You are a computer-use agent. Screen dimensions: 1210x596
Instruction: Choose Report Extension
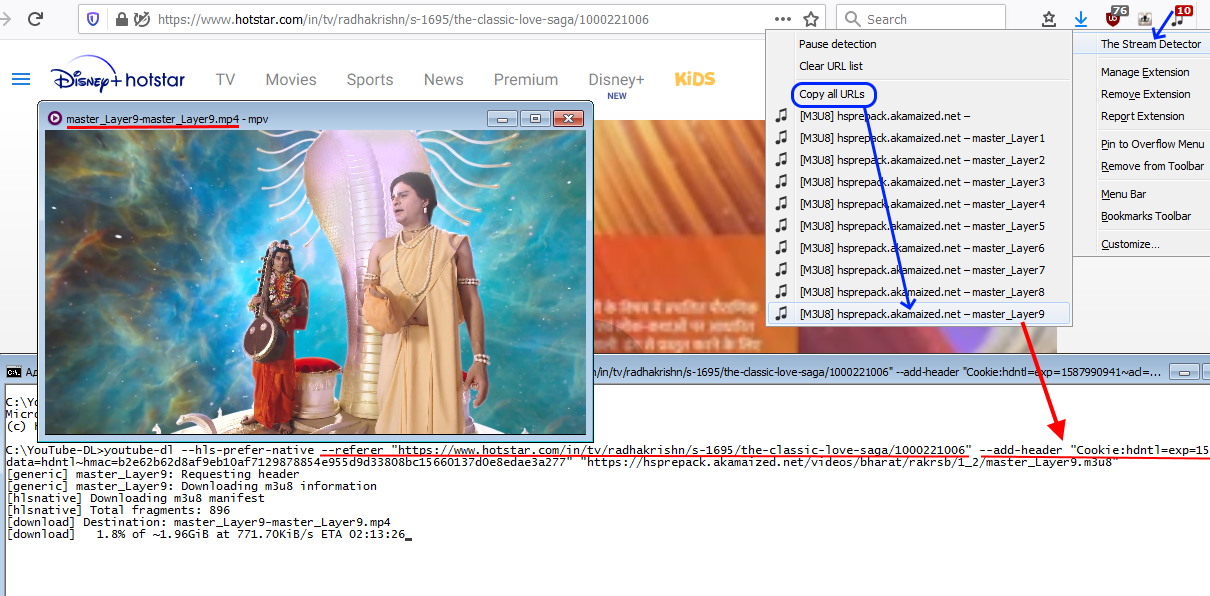(1142, 116)
